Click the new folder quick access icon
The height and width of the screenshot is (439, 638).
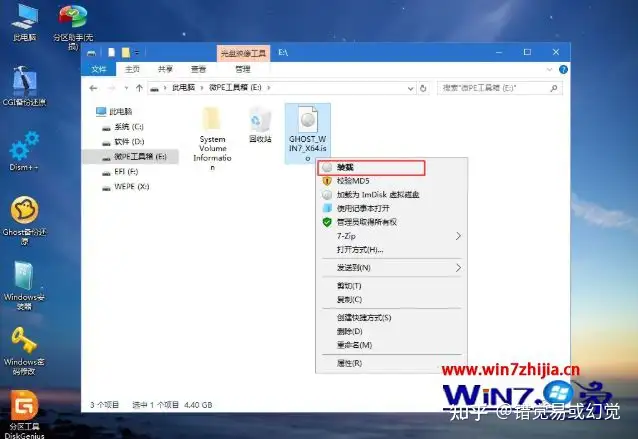point(126,52)
